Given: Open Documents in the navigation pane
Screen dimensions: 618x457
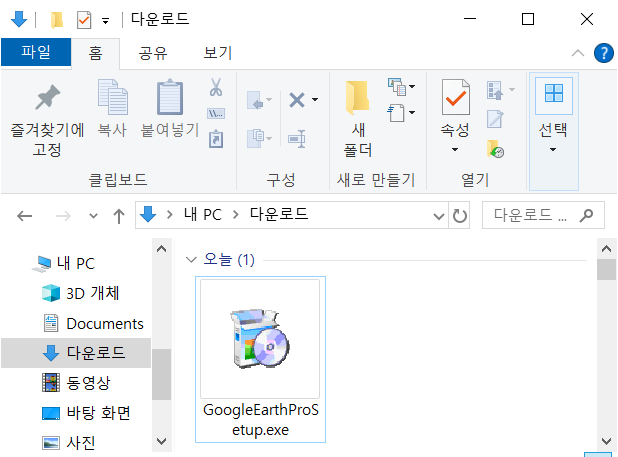Looking at the screenshot, I should [93, 323].
